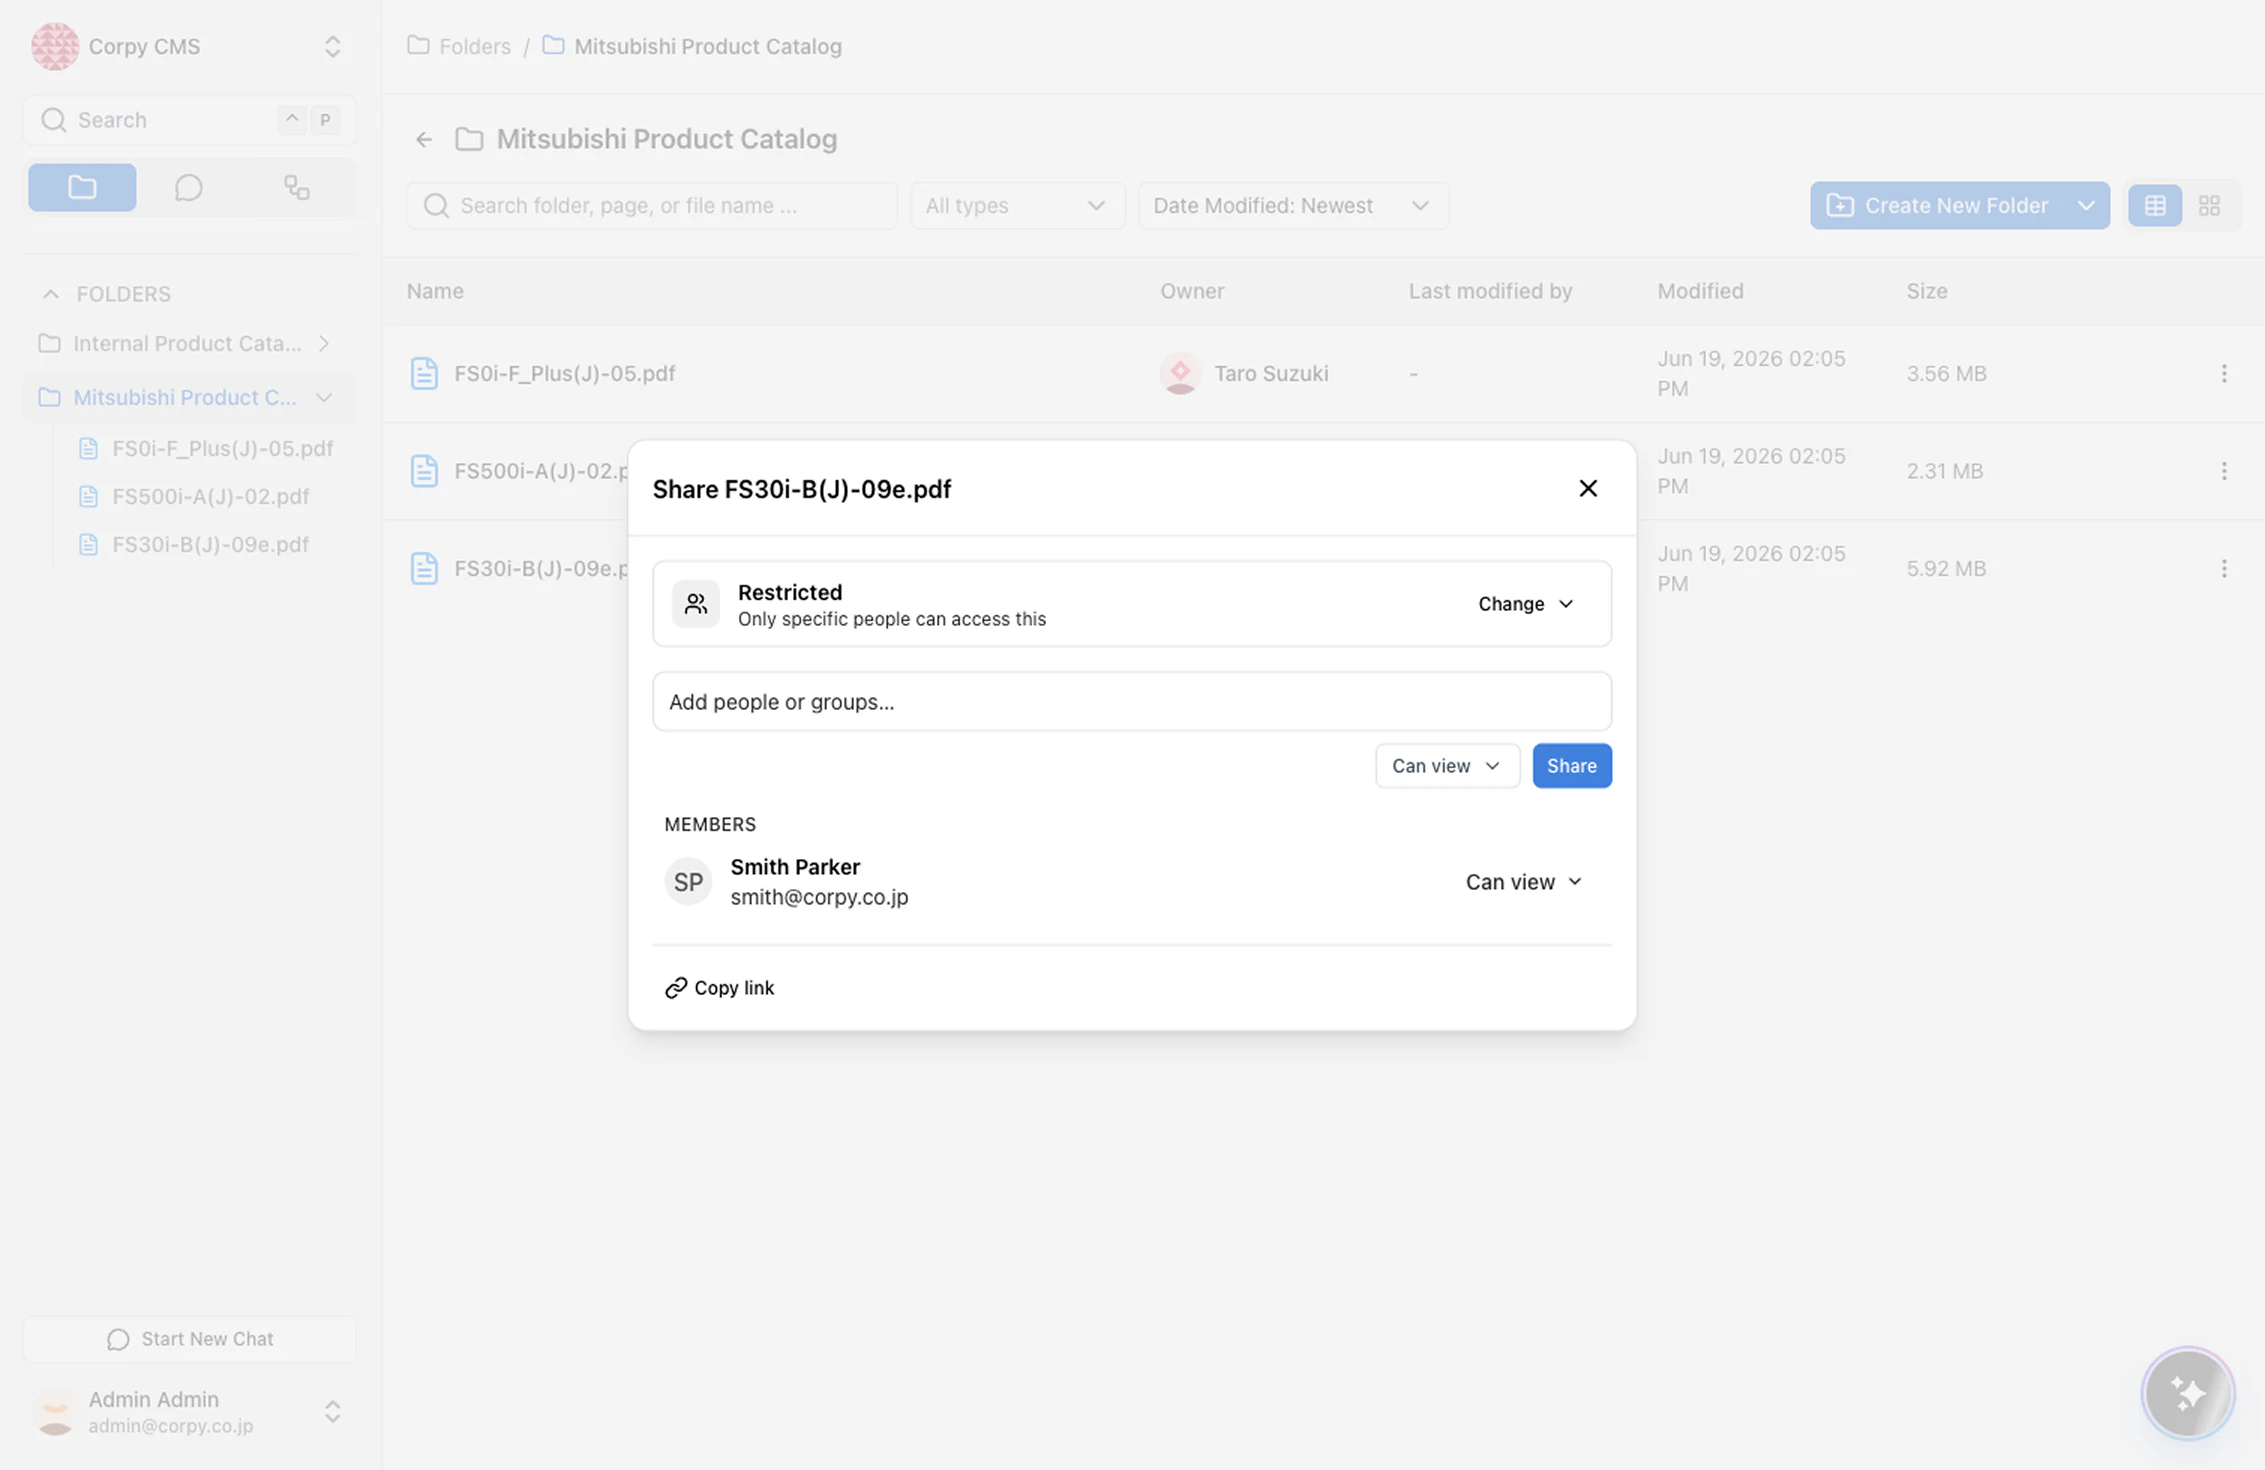
Task: Open the Date Modified: Newest sort dropdown
Action: (x=1293, y=205)
